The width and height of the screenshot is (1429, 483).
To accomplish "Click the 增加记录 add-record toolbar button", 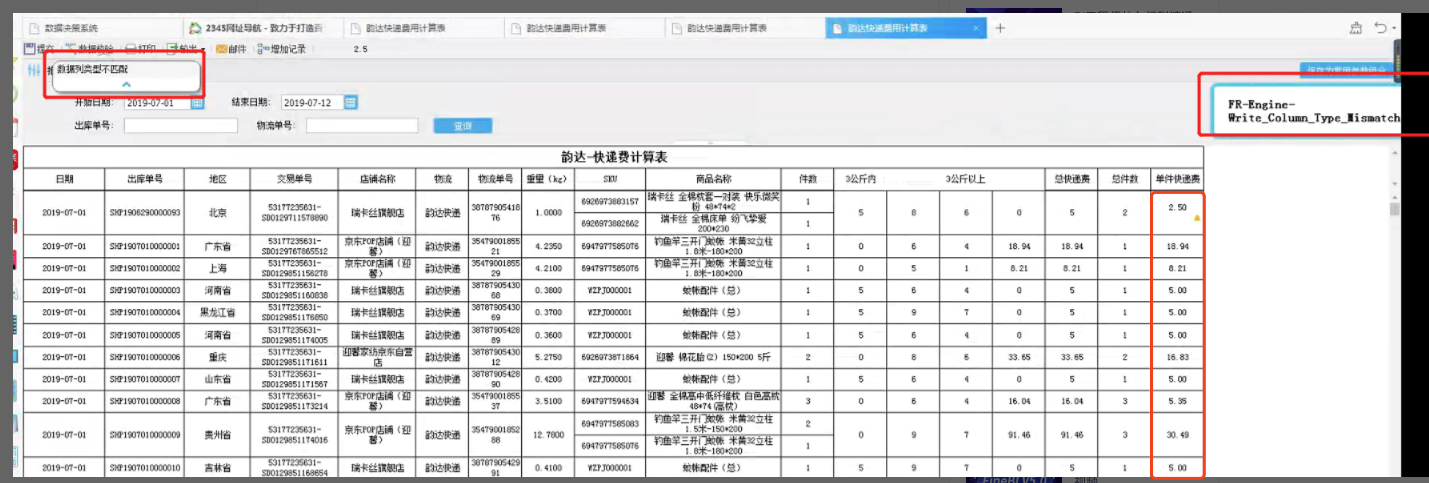I will click(x=281, y=48).
